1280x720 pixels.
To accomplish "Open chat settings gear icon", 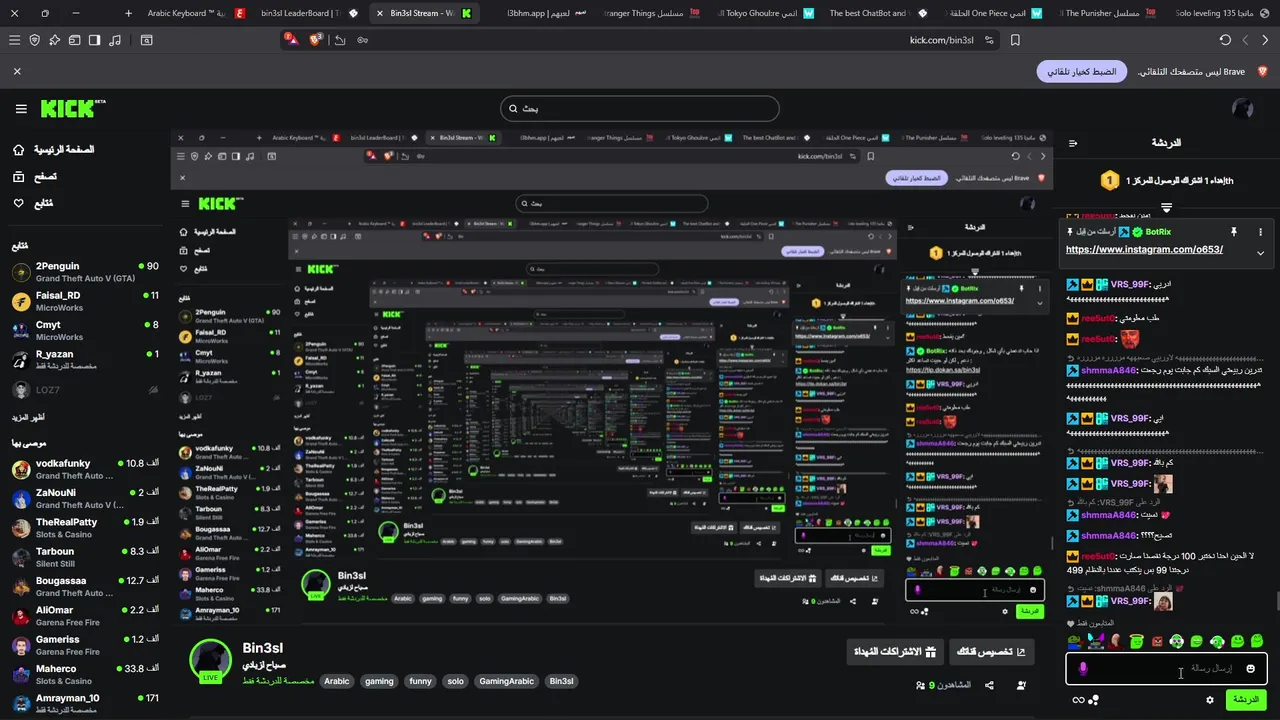I will coord(1209,700).
